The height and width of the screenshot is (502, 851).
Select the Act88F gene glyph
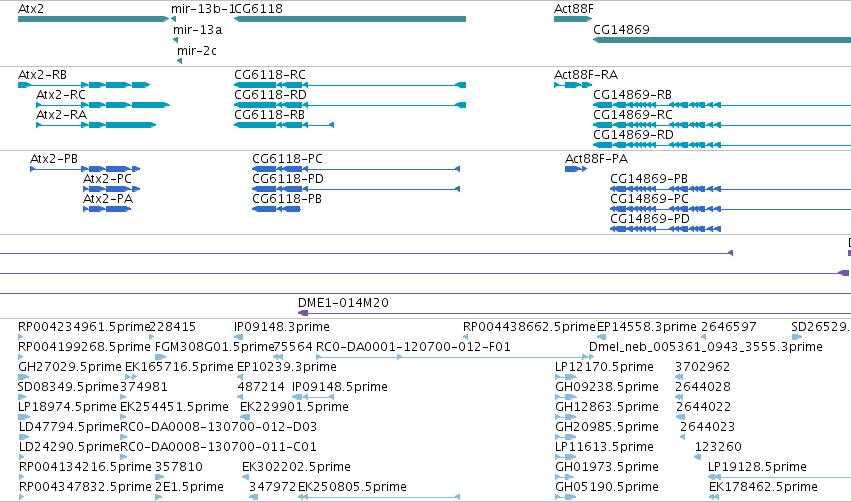point(573,19)
